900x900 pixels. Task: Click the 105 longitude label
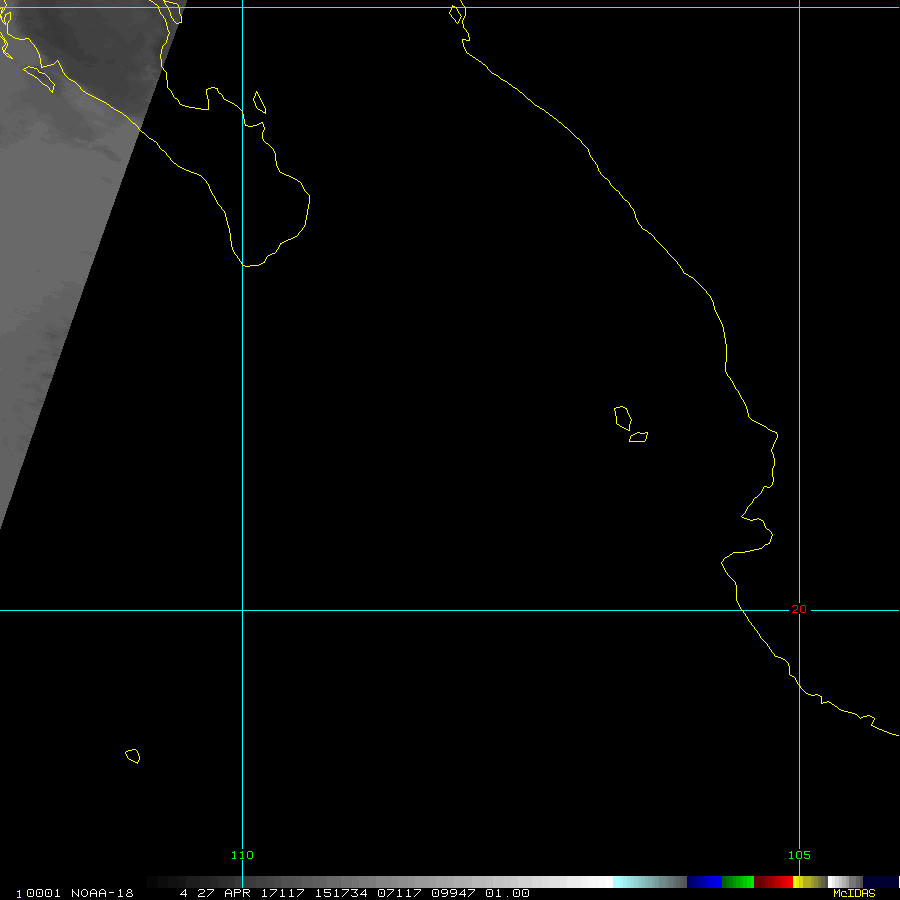798,855
